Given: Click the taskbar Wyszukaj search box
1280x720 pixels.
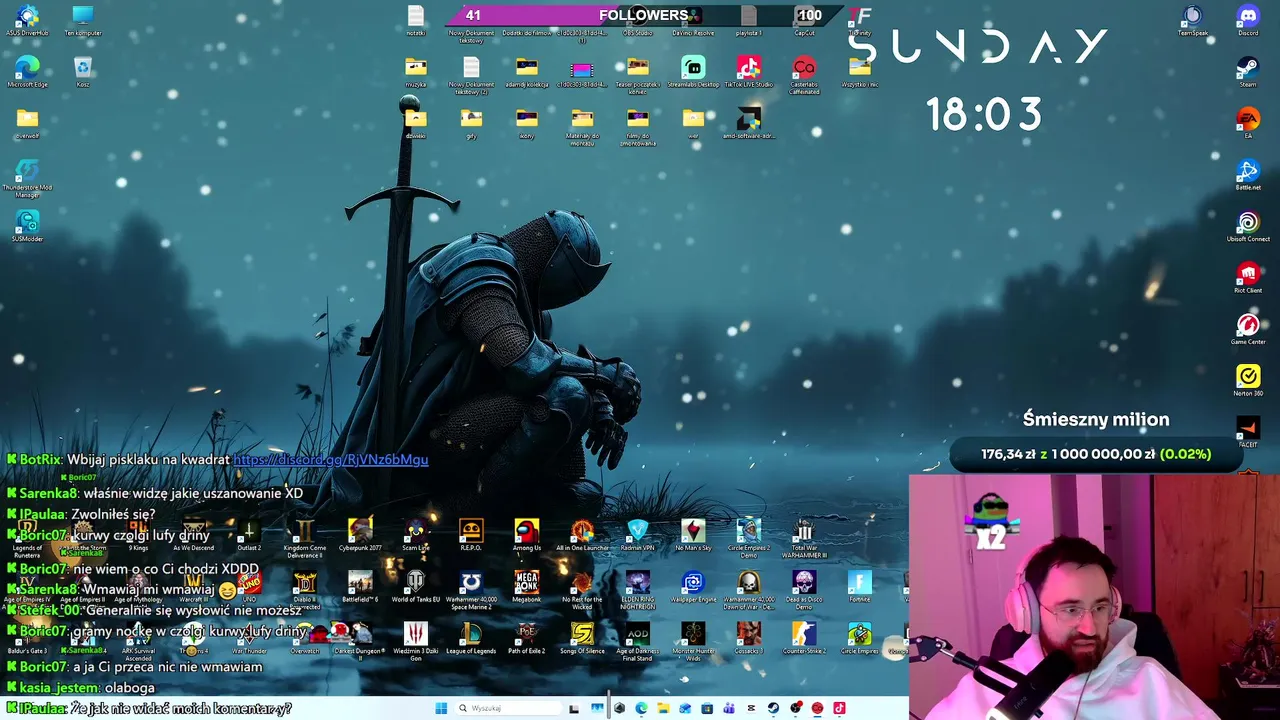Looking at the screenshot, I should 510,708.
